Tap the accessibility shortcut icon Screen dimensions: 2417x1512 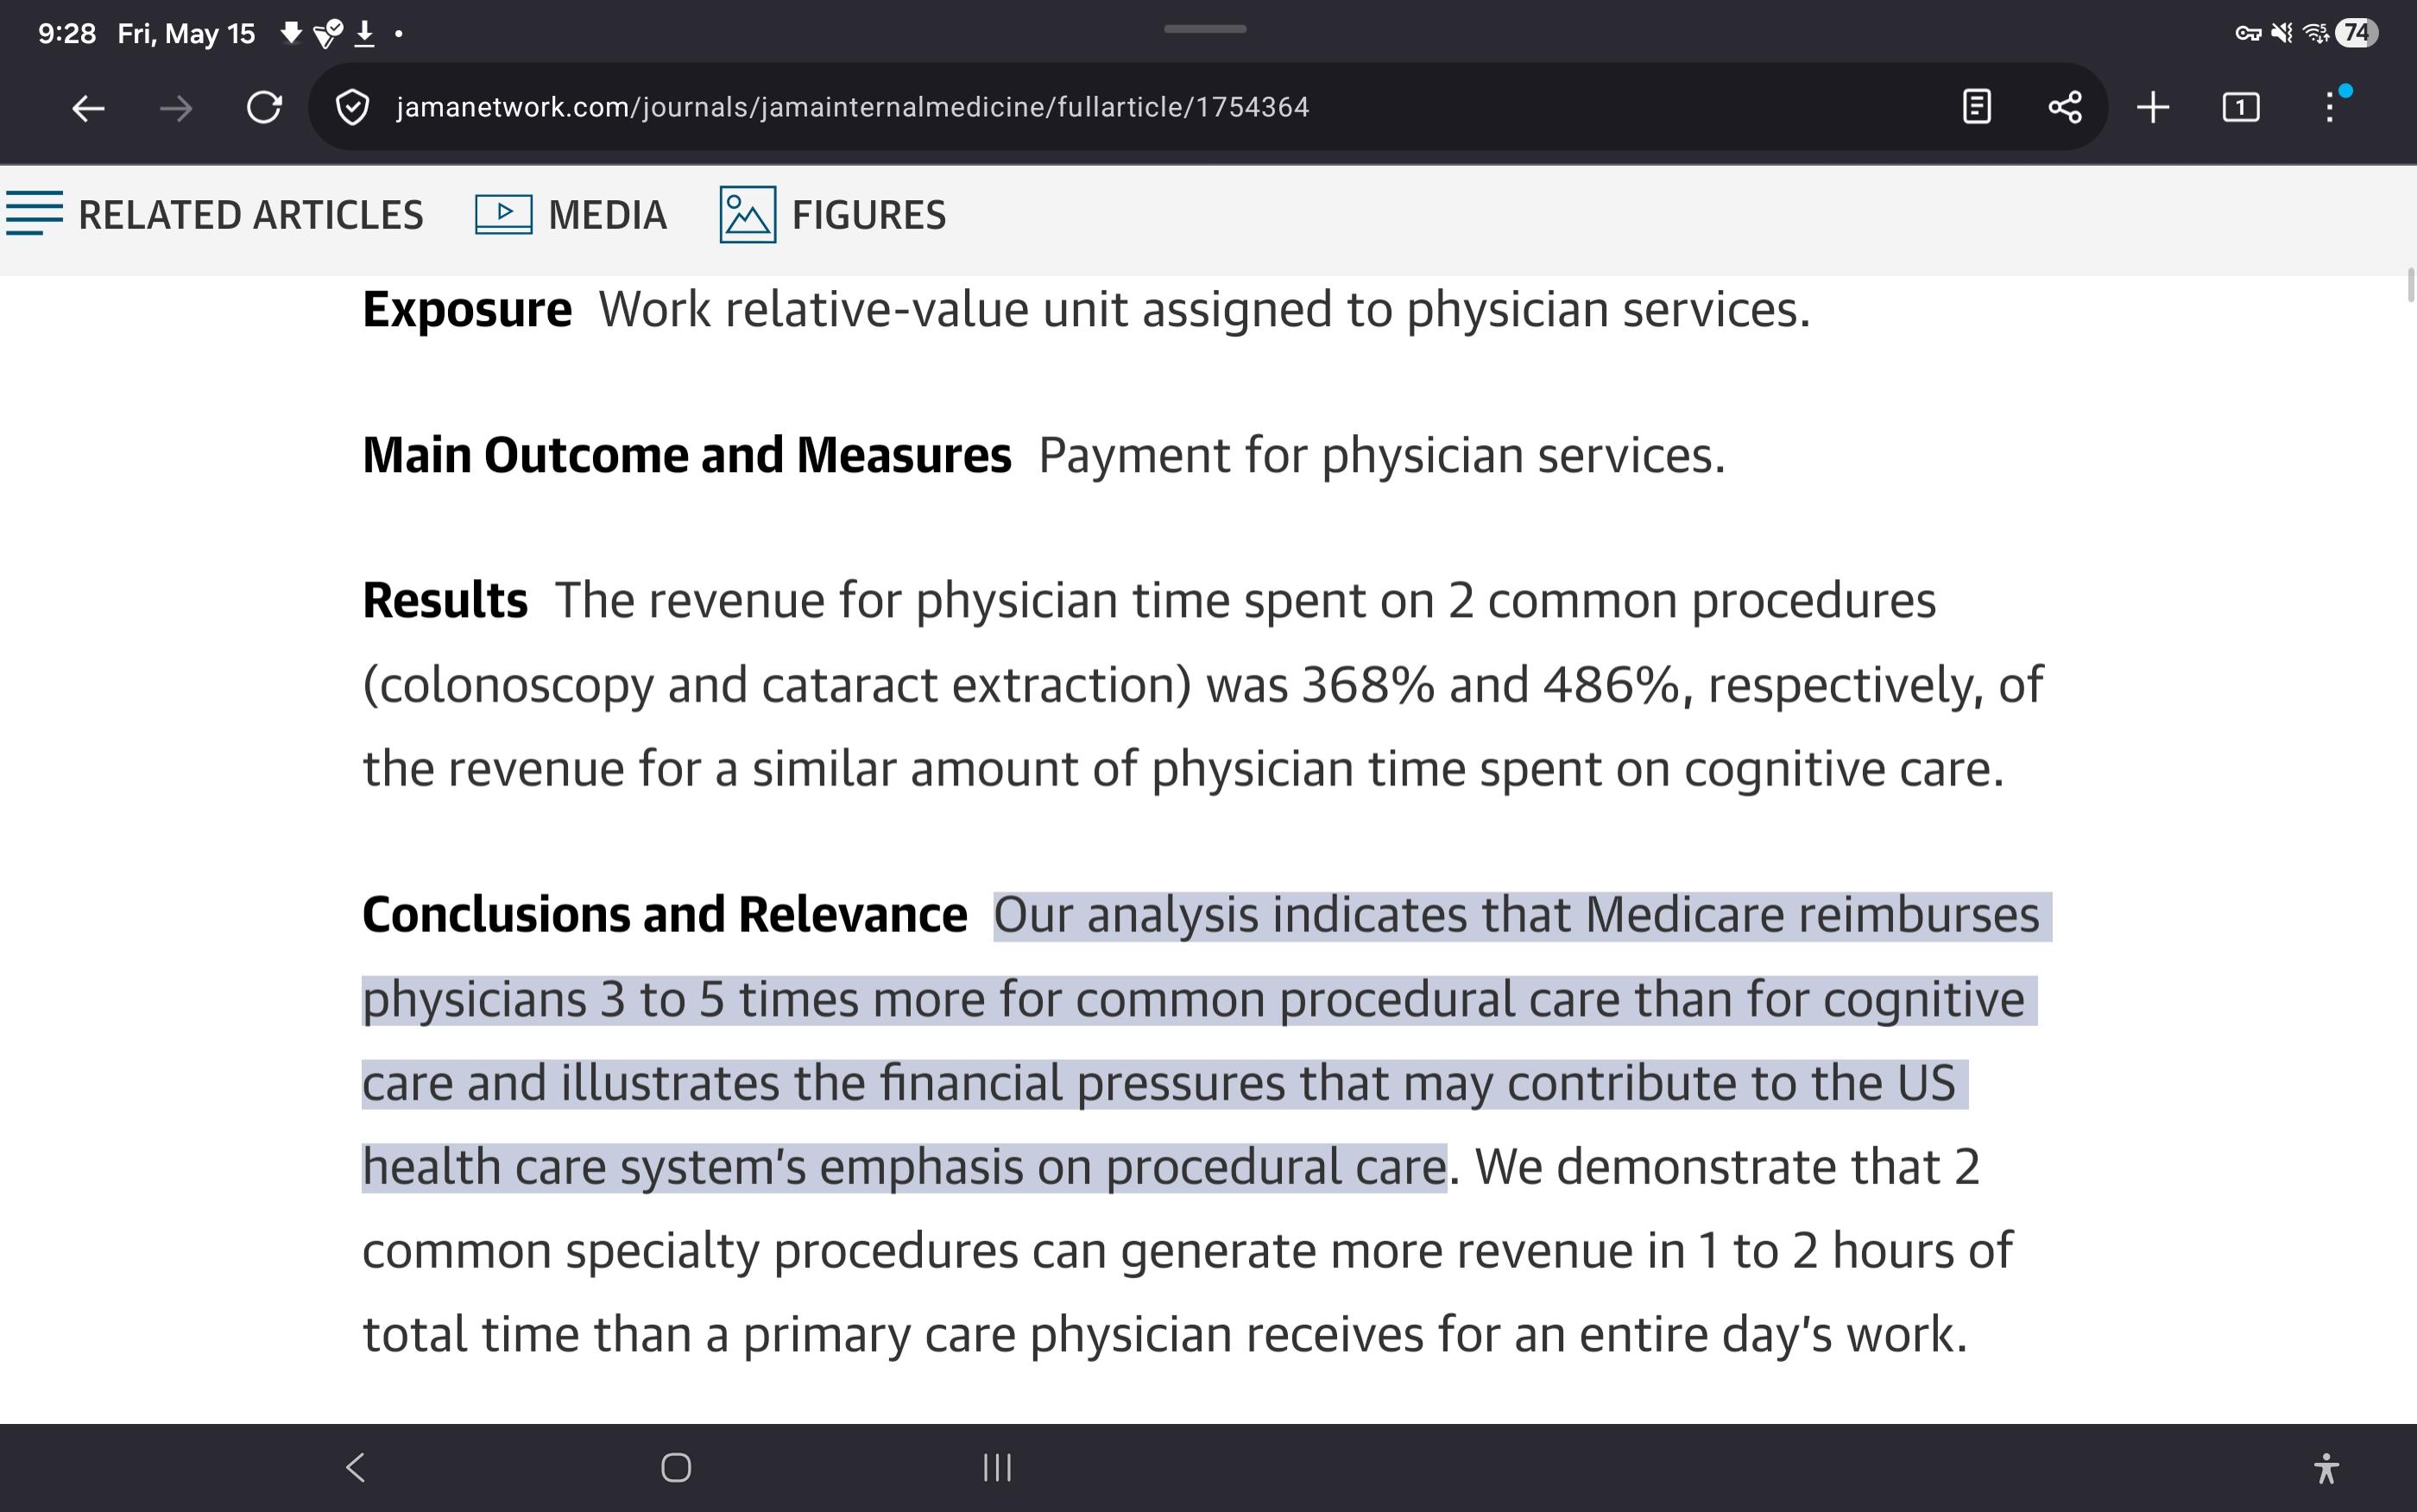2326,1467
